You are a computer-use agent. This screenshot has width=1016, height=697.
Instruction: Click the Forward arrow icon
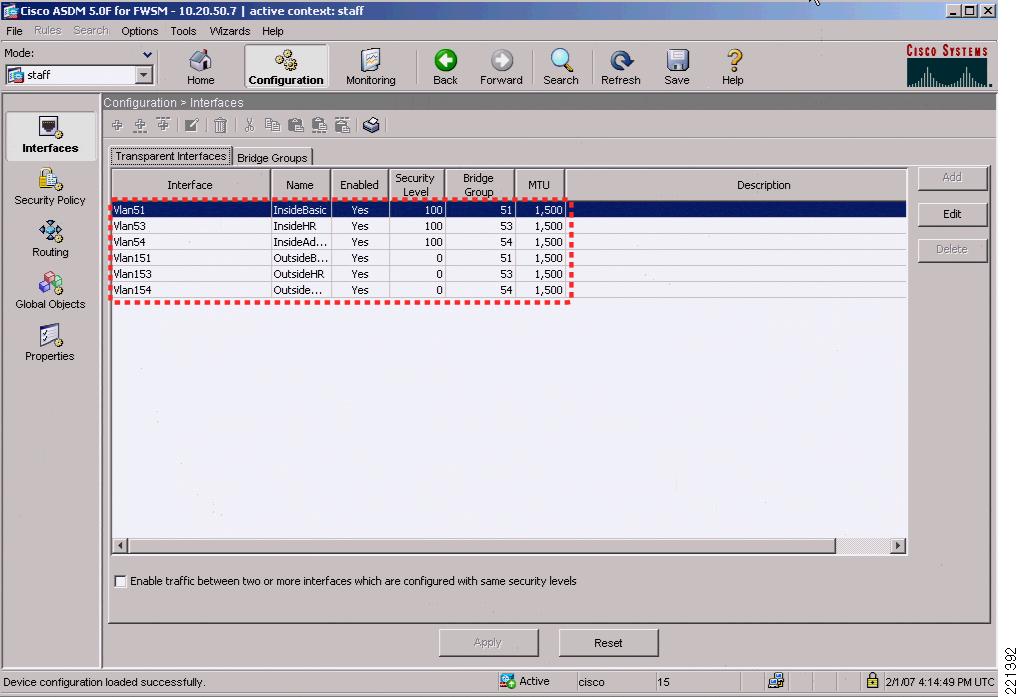[501, 60]
